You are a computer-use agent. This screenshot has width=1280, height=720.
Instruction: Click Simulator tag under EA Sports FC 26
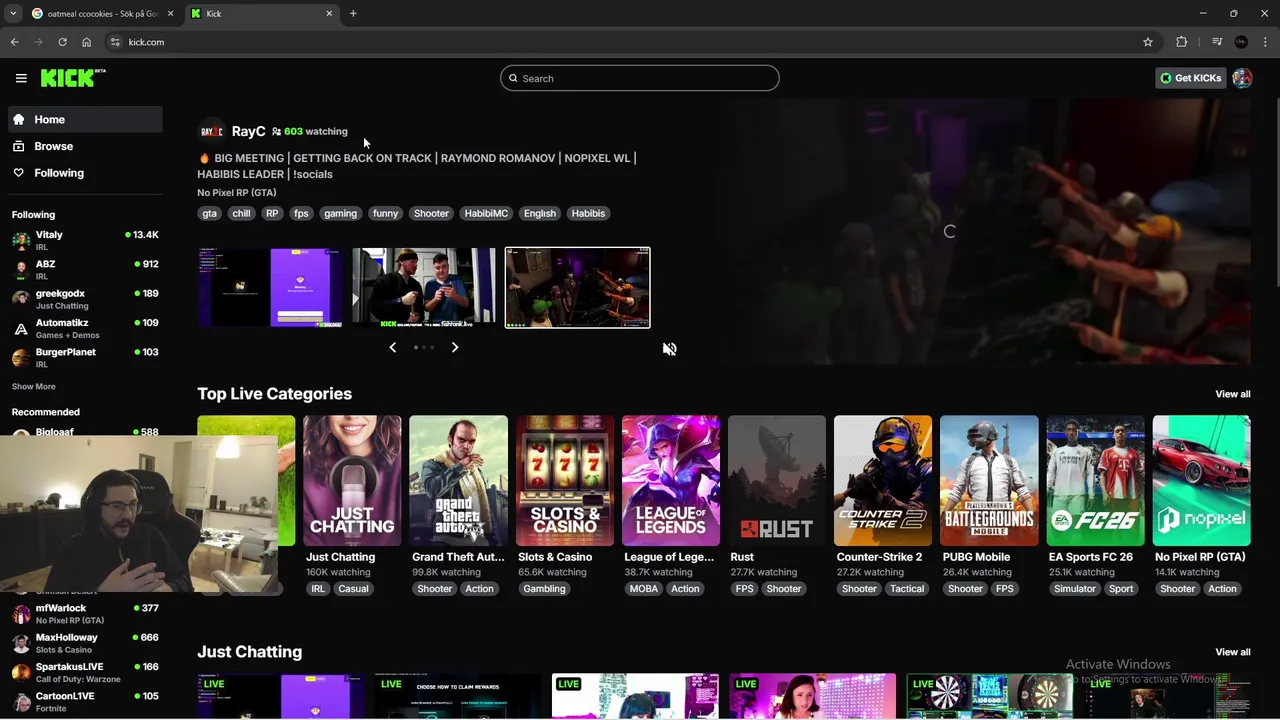click(1074, 589)
